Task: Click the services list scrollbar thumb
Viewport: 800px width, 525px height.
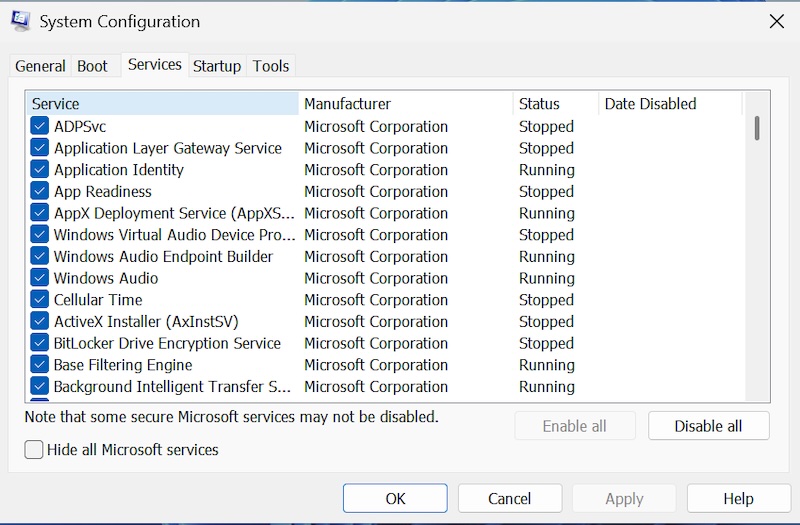Action: (757, 128)
